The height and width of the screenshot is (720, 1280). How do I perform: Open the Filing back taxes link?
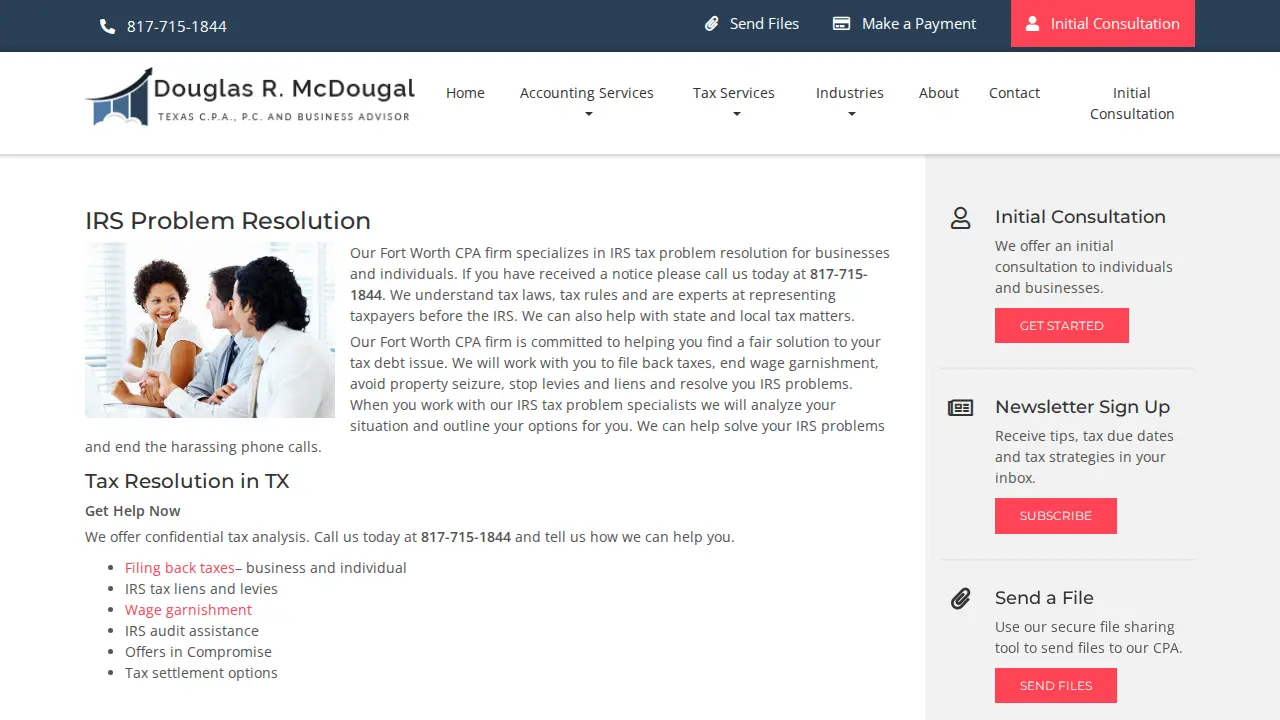pos(180,568)
